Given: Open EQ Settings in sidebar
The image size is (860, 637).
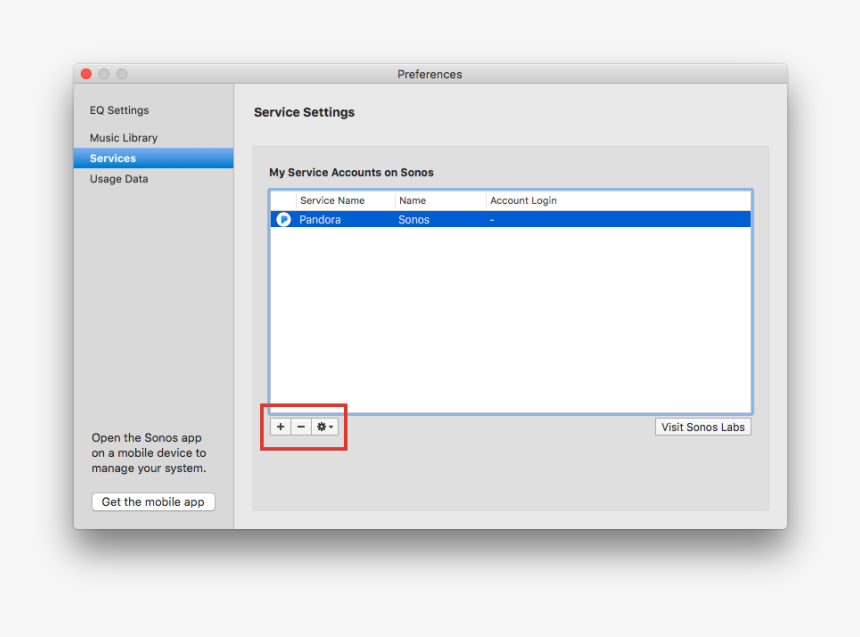Looking at the screenshot, I should pos(119,110).
